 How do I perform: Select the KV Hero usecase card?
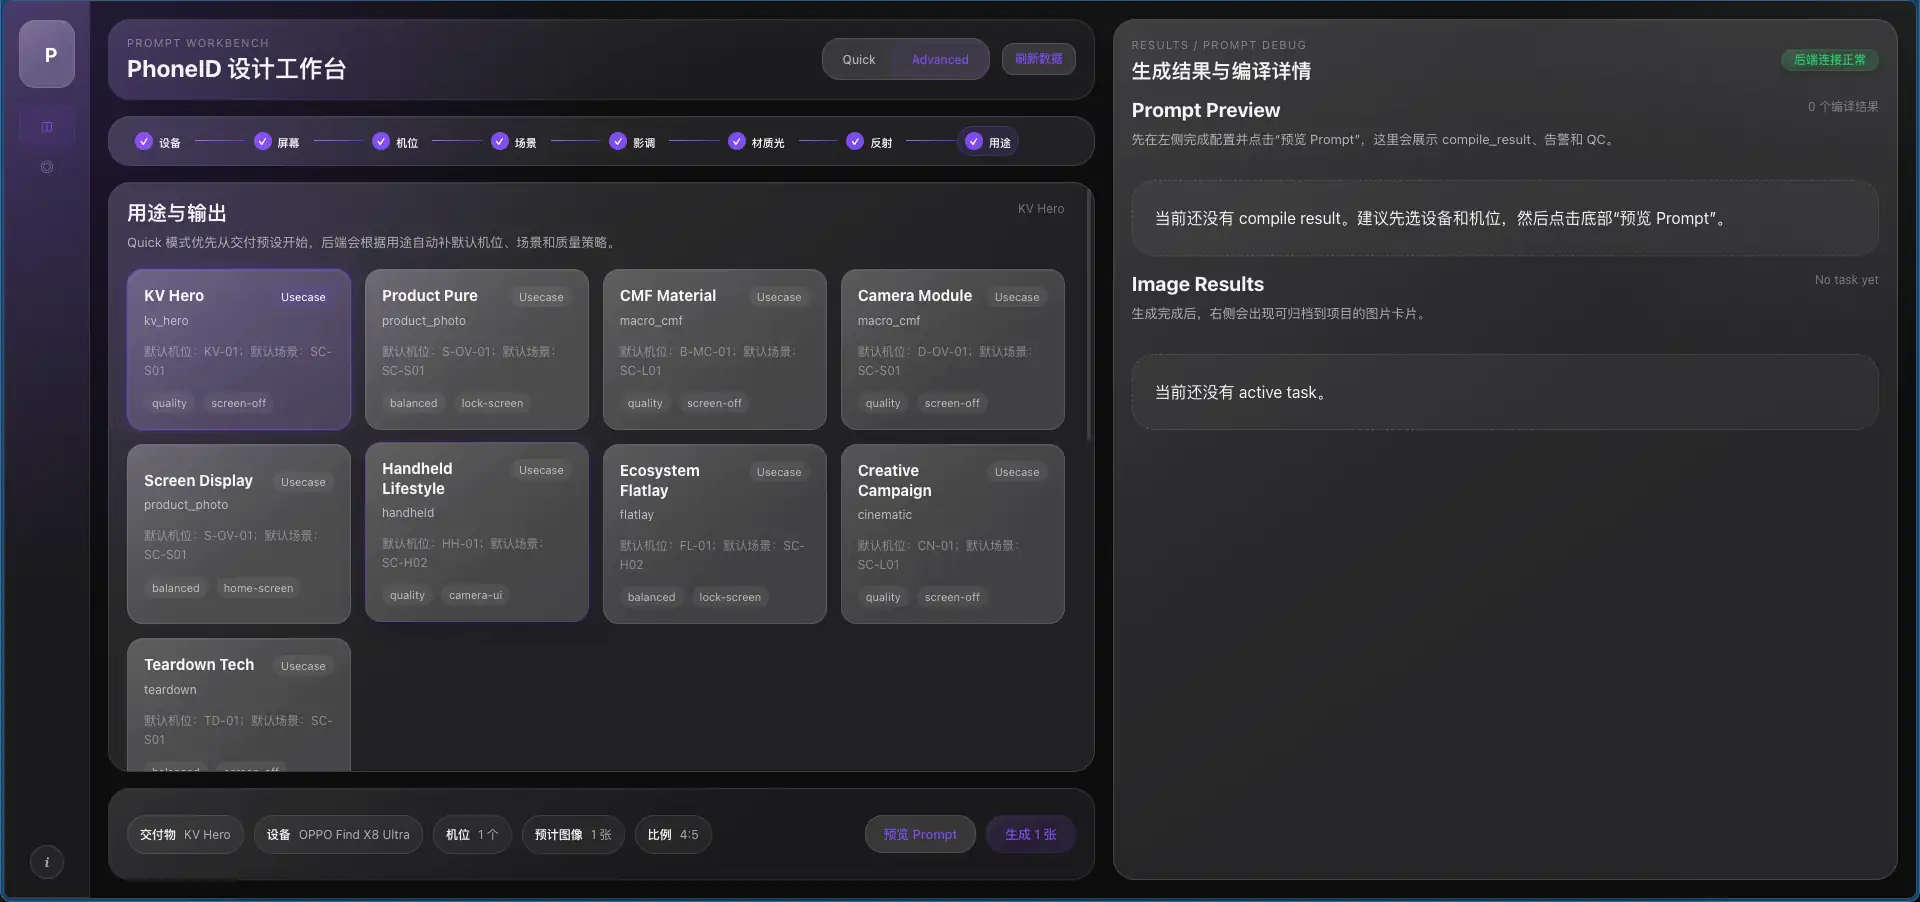[x=239, y=349]
